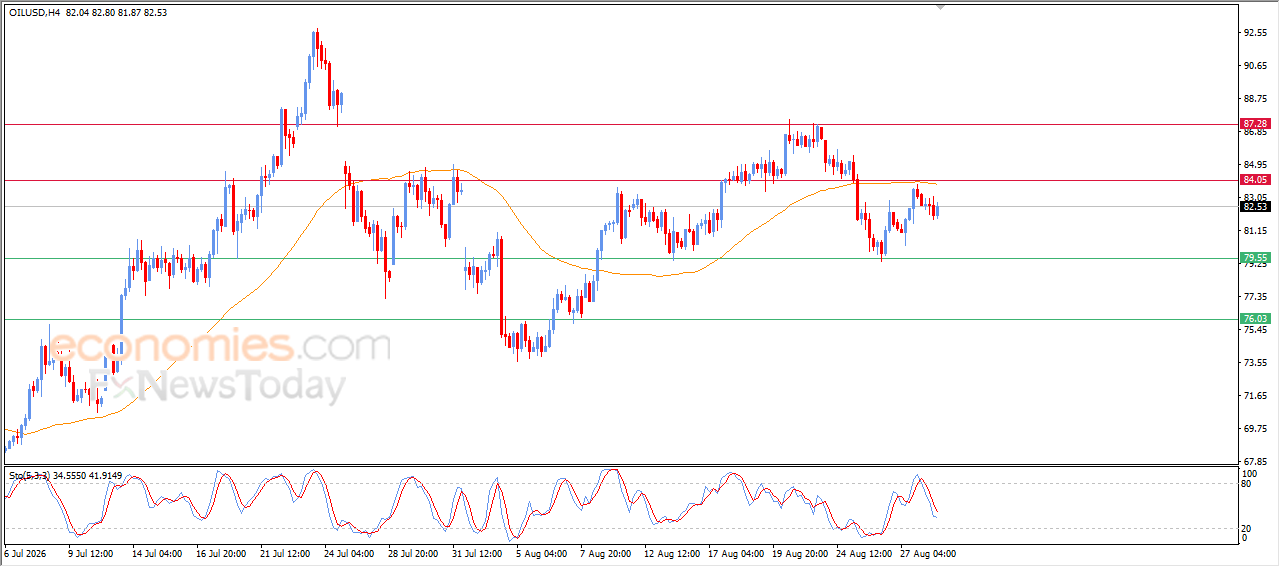
Task: Select the 6 Jul 2026 date label
Action: click(26, 552)
